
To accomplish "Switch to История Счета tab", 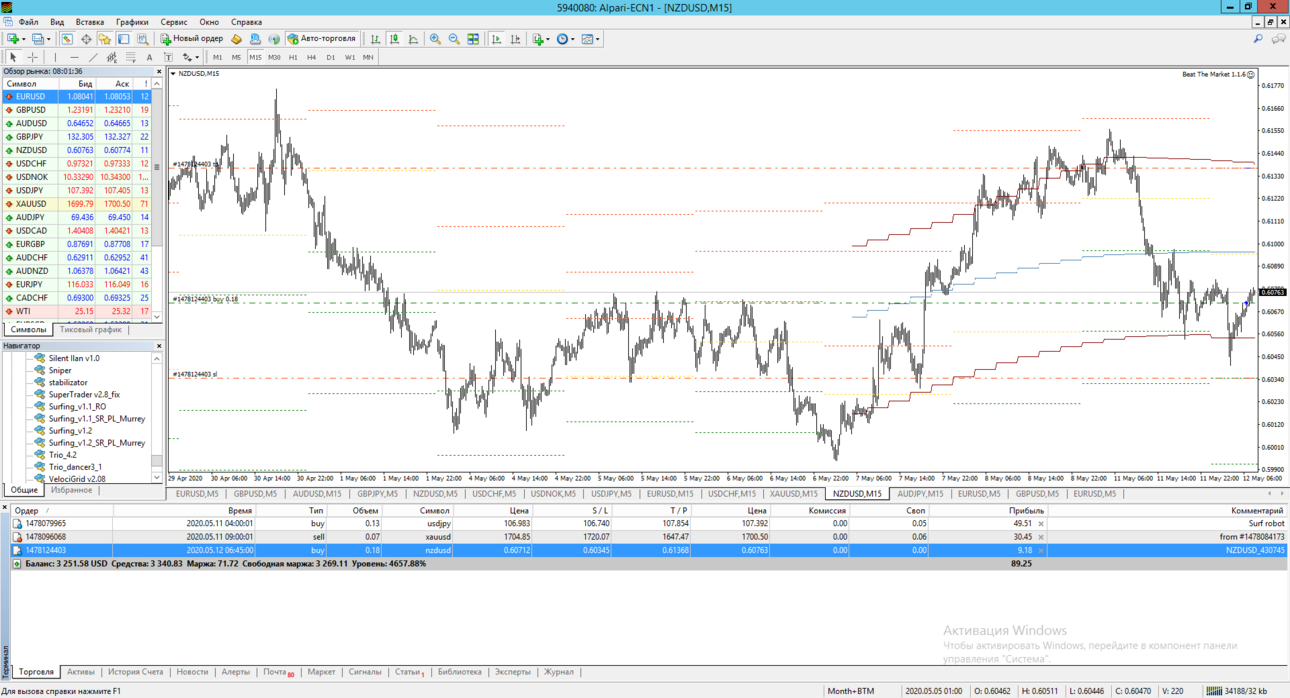I will (135, 672).
